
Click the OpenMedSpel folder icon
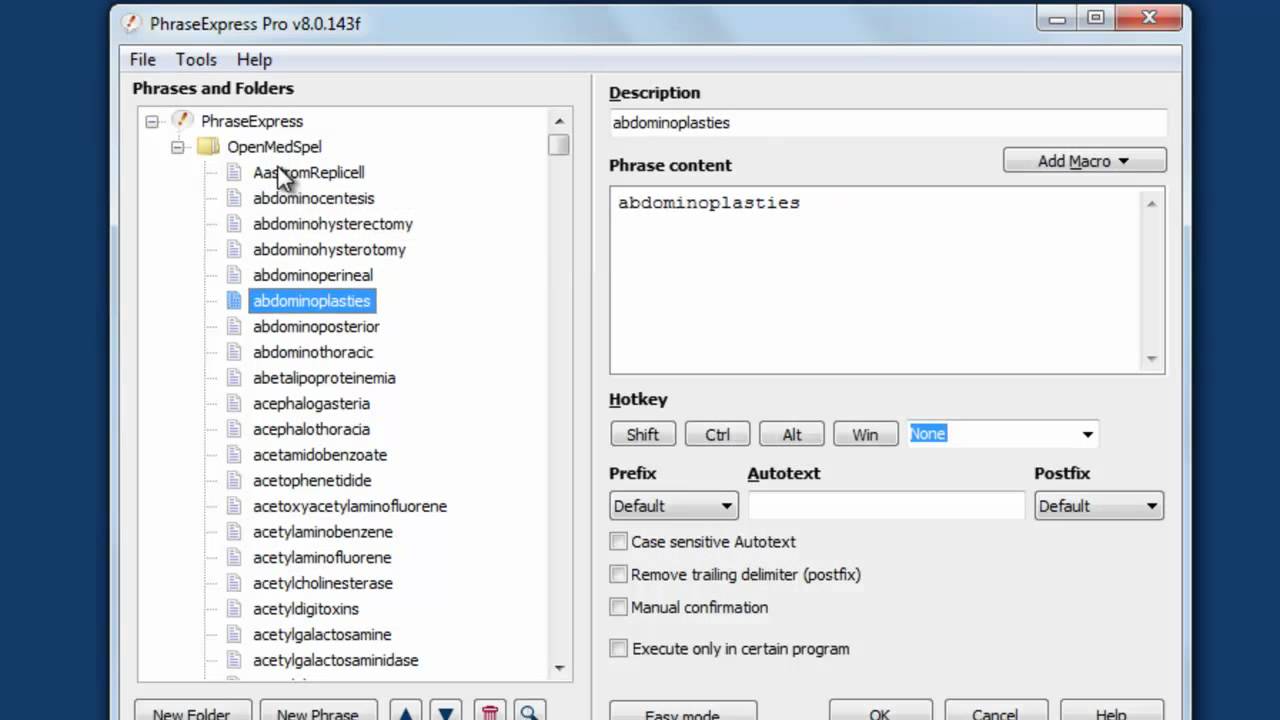click(208, 146)
